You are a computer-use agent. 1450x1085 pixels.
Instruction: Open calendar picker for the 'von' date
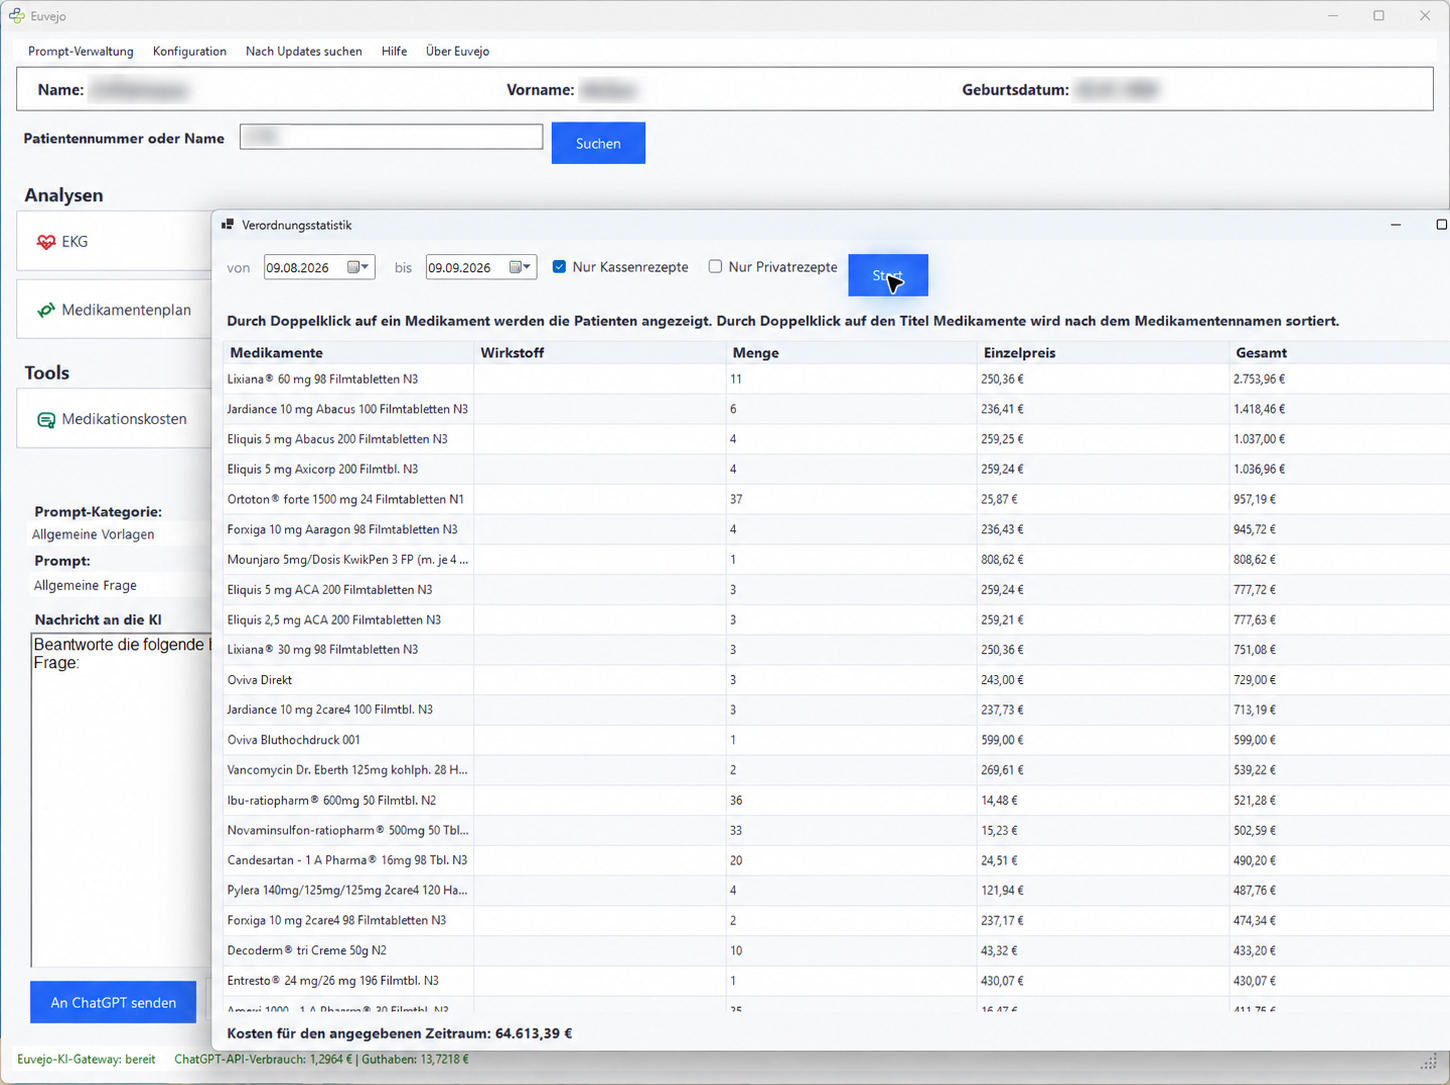[359, 267]
